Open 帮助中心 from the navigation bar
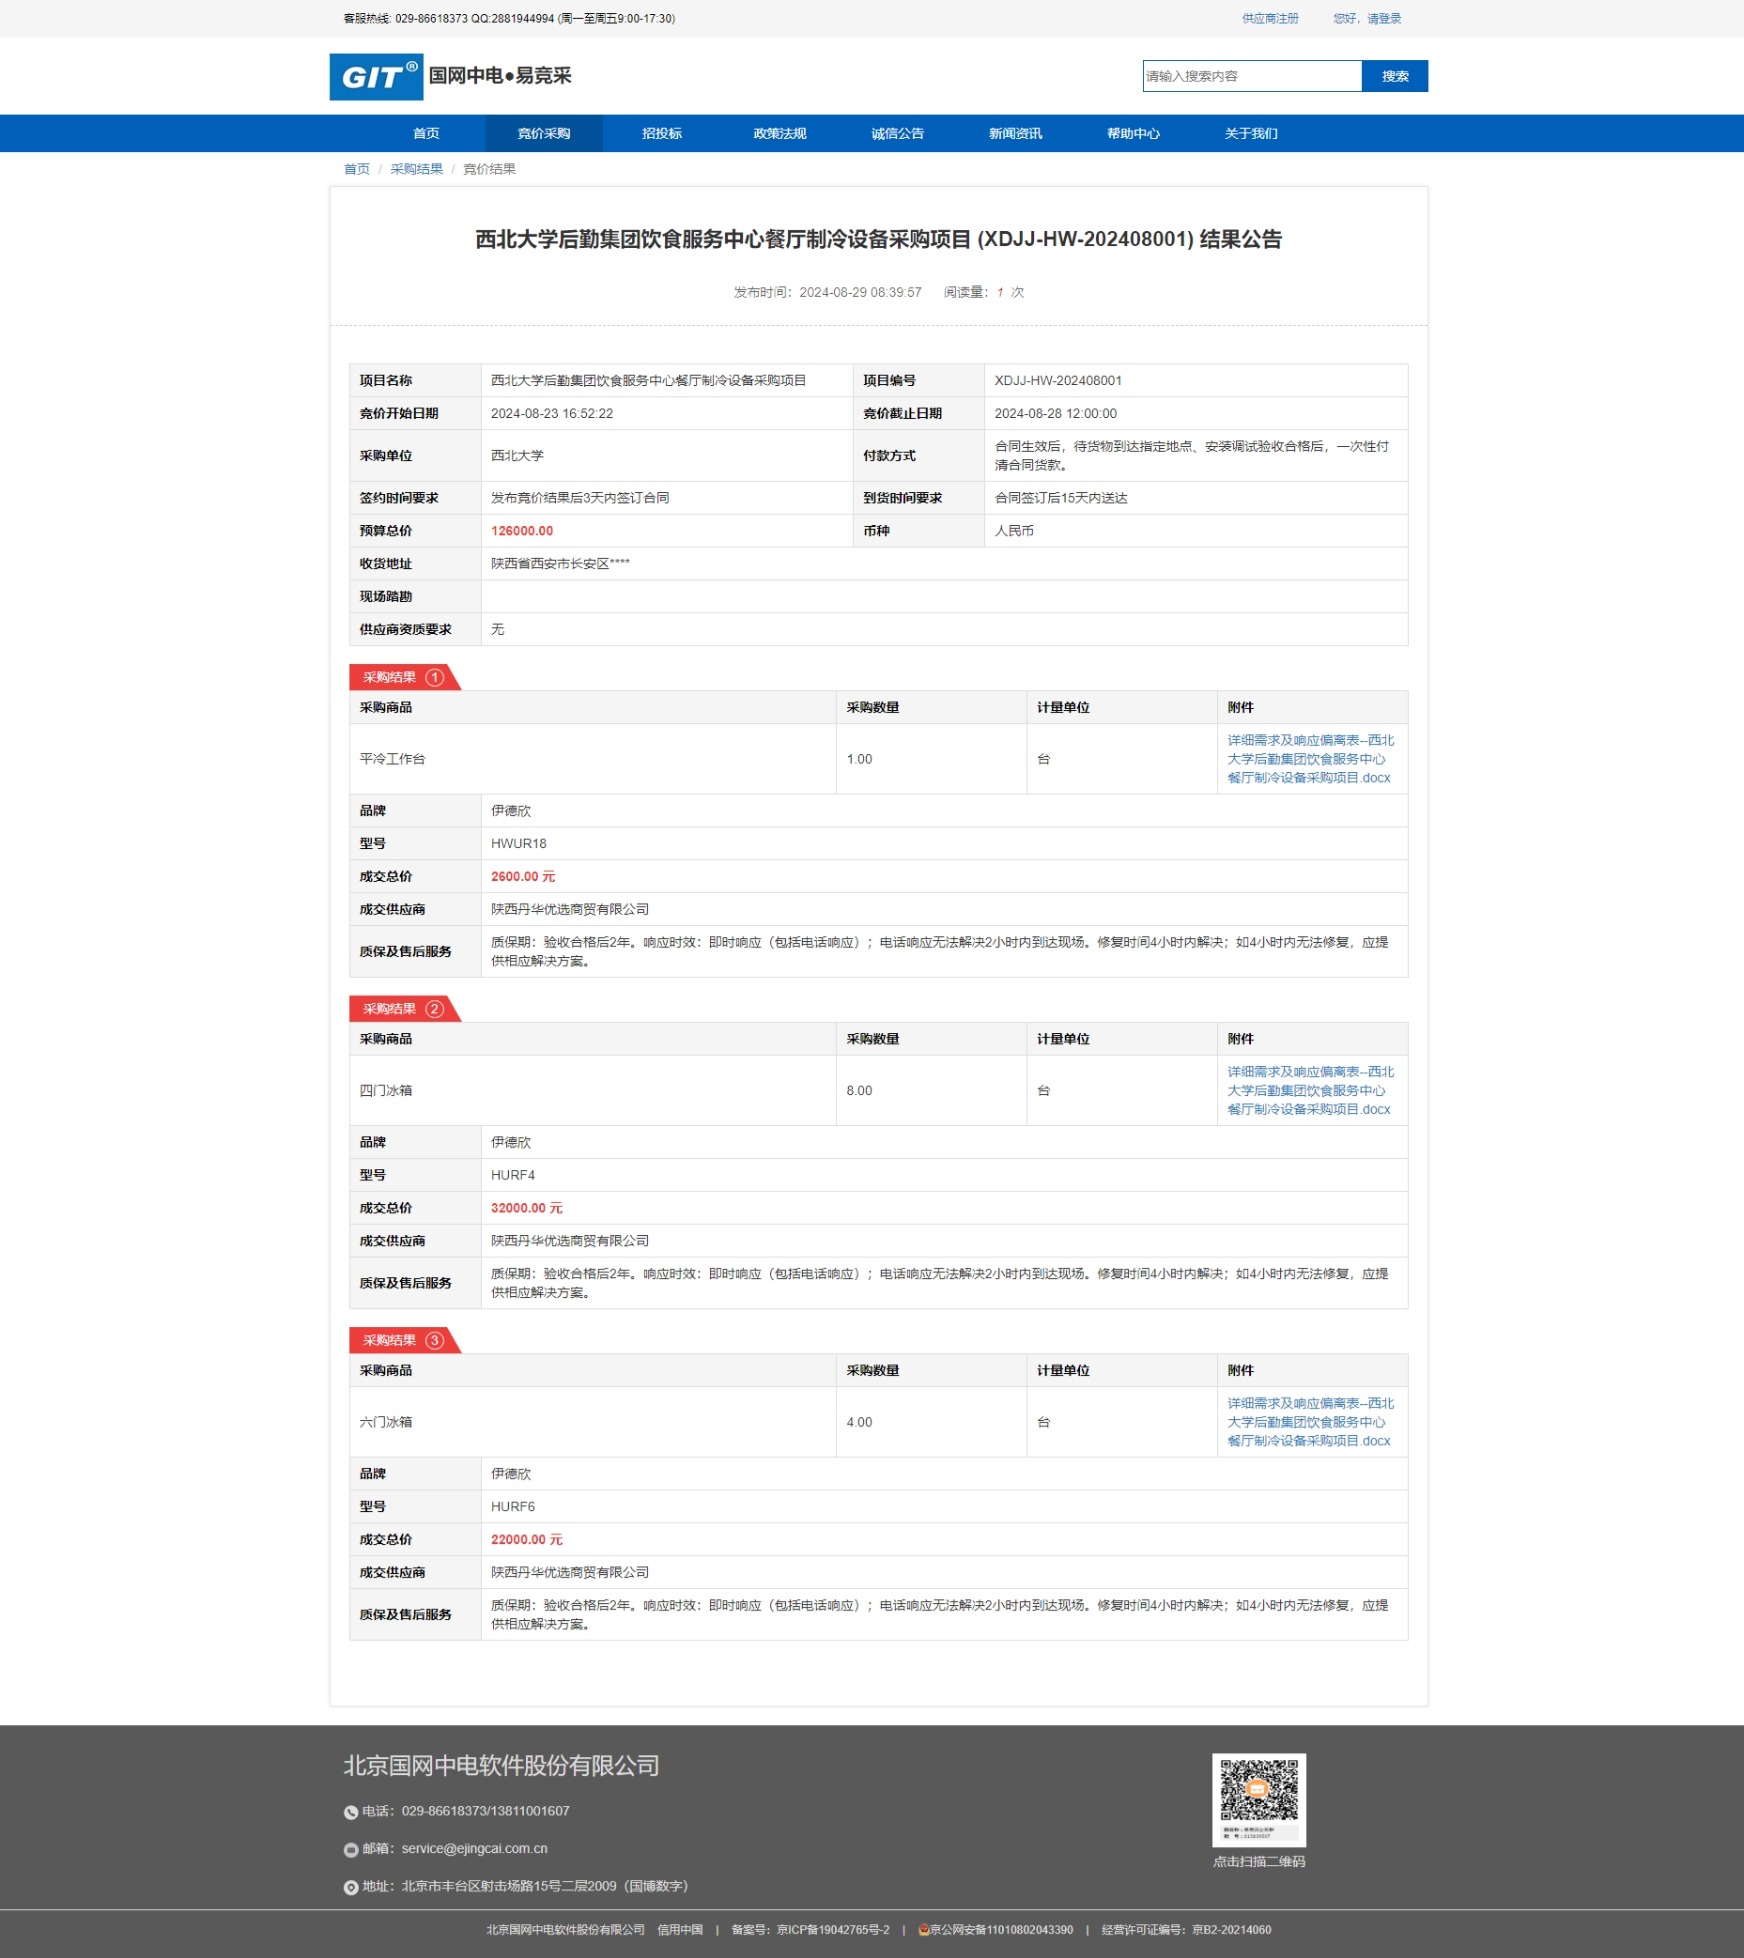Viewport: 1744px width, 1958px height. (1133, 134)
